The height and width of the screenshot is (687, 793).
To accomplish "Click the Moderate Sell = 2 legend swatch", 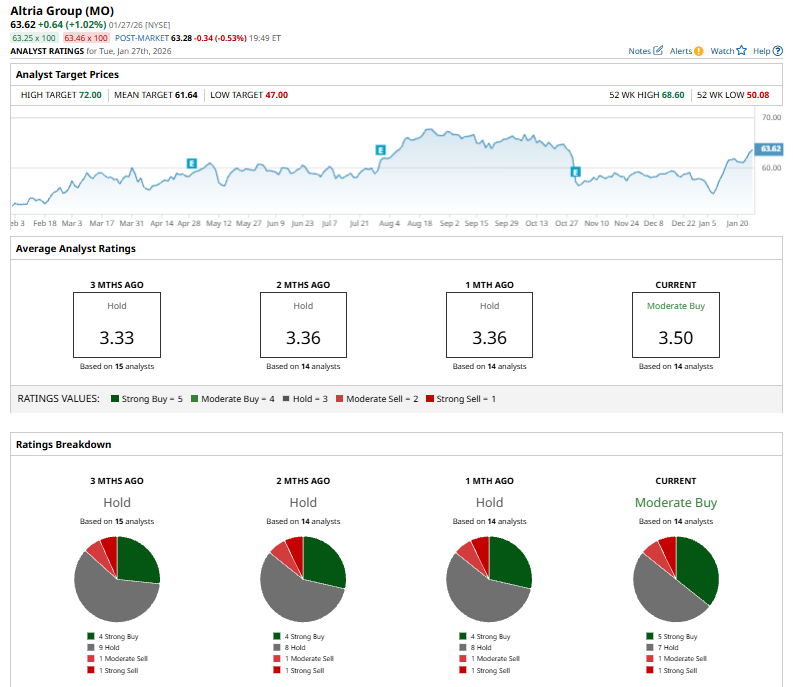I will click(x=339, y=399).
